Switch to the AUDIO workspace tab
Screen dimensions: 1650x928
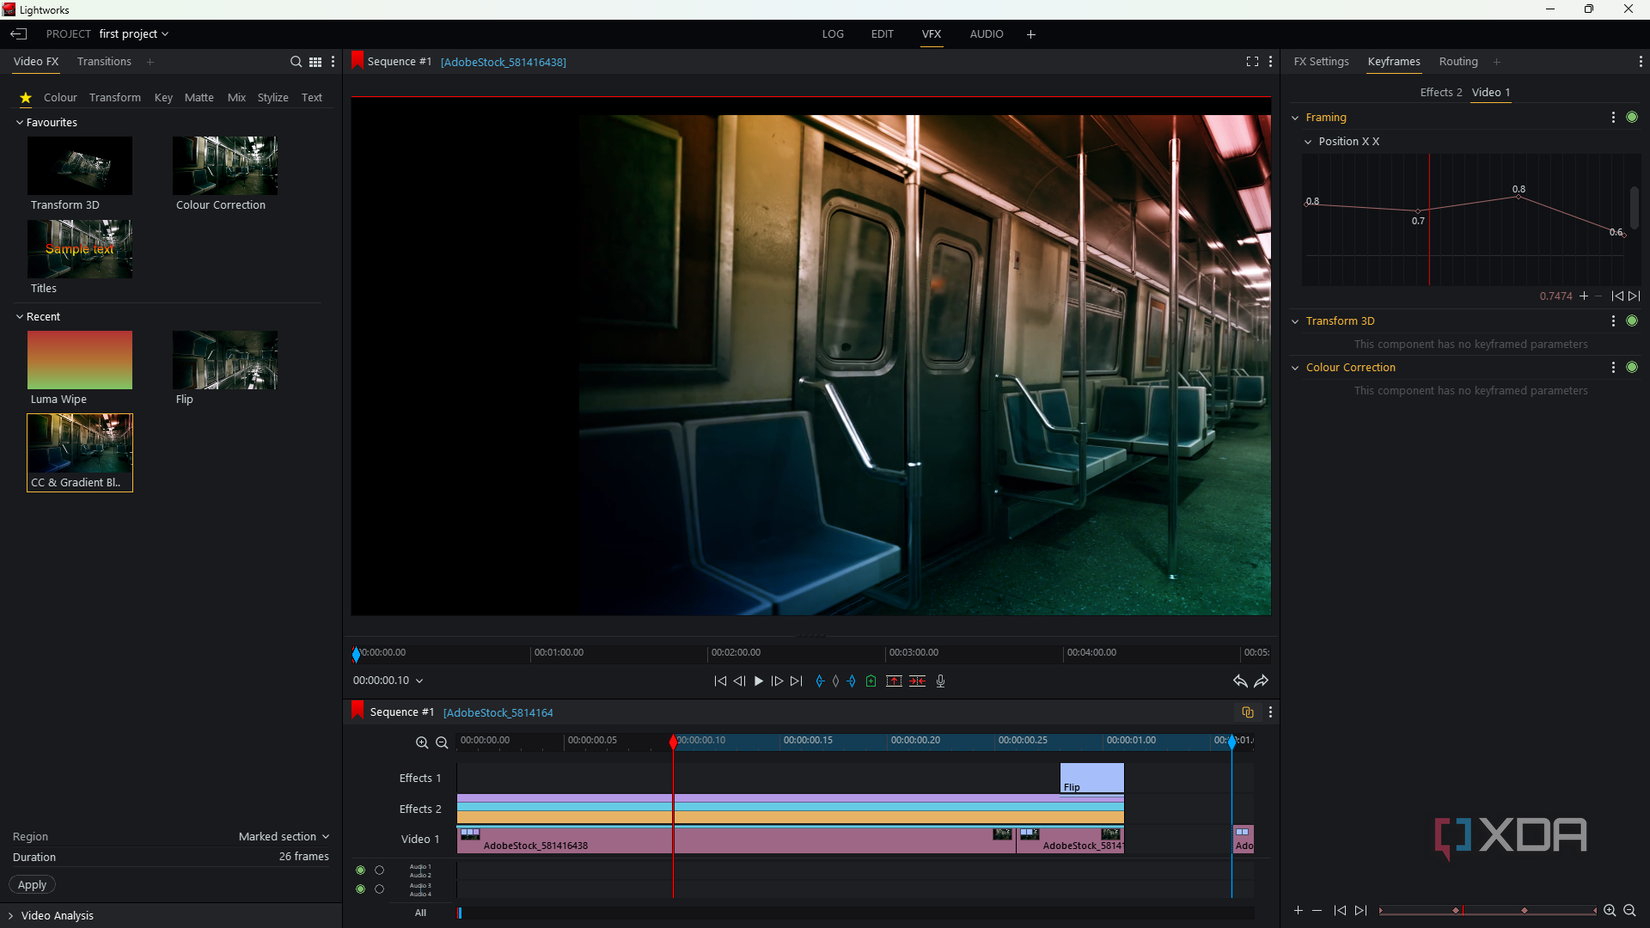[x=986, y=34]
